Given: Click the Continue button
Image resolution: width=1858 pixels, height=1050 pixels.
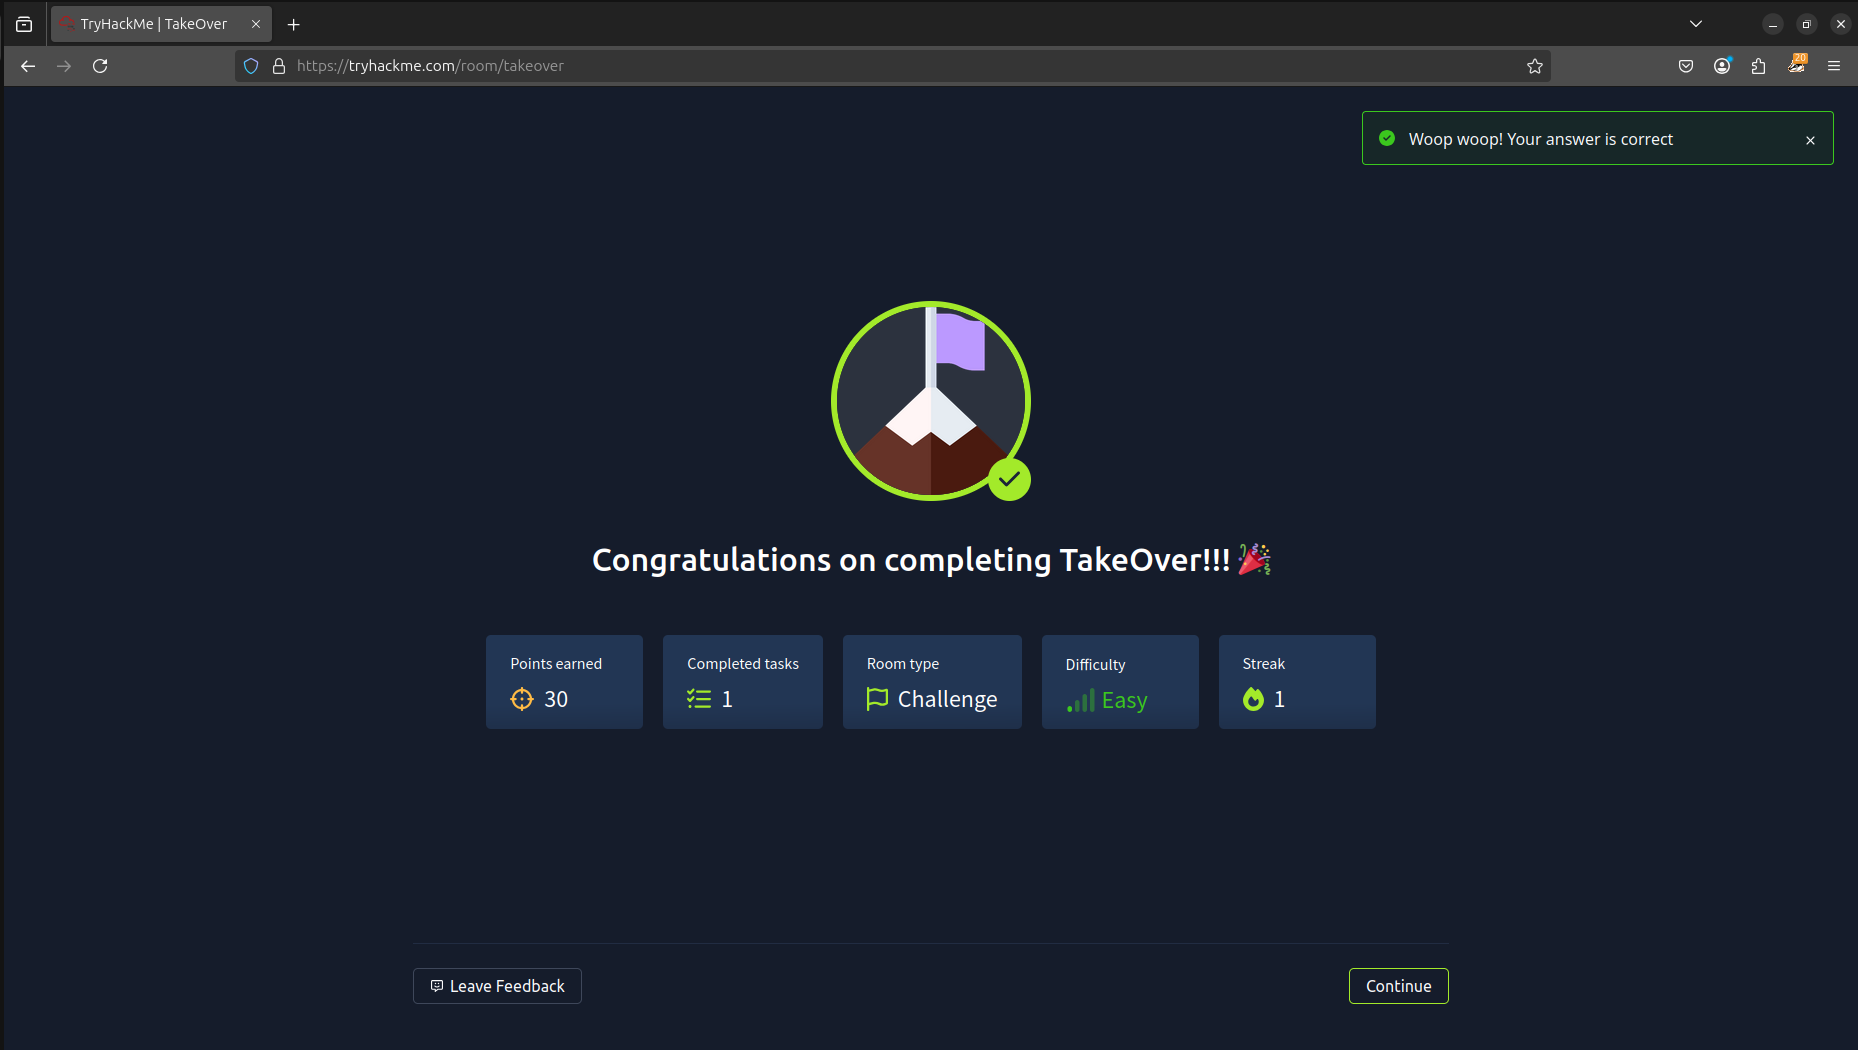Looking at the screenshot, I should point(1398,986).
